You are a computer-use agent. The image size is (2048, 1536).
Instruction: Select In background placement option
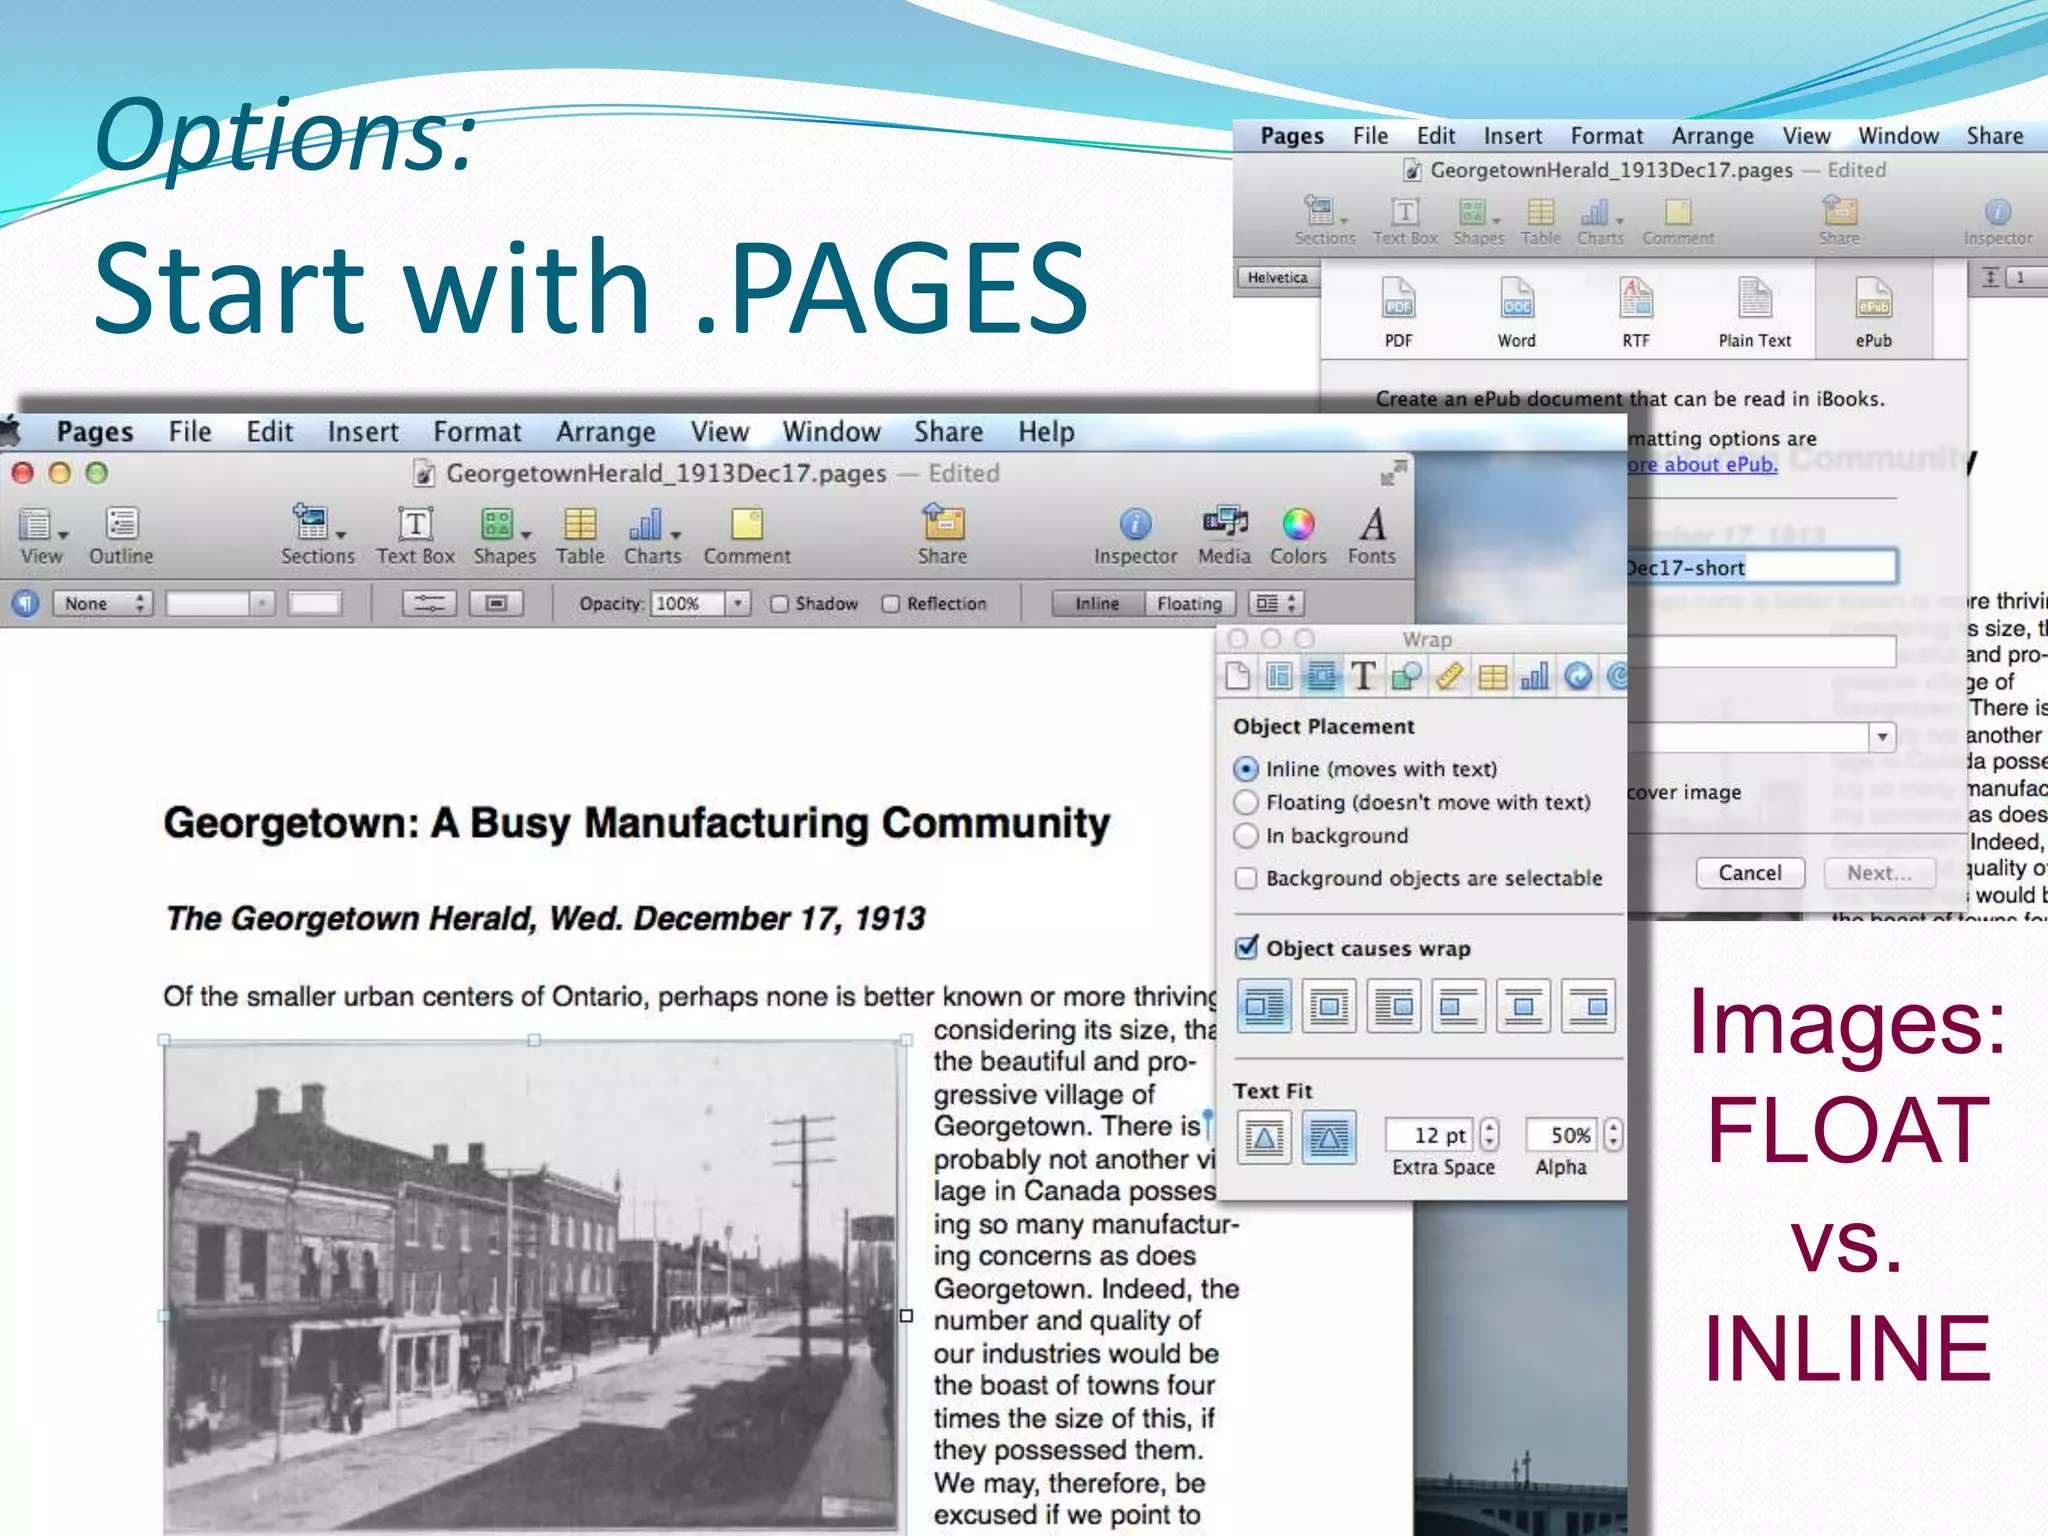click(x=1246, y=836)
